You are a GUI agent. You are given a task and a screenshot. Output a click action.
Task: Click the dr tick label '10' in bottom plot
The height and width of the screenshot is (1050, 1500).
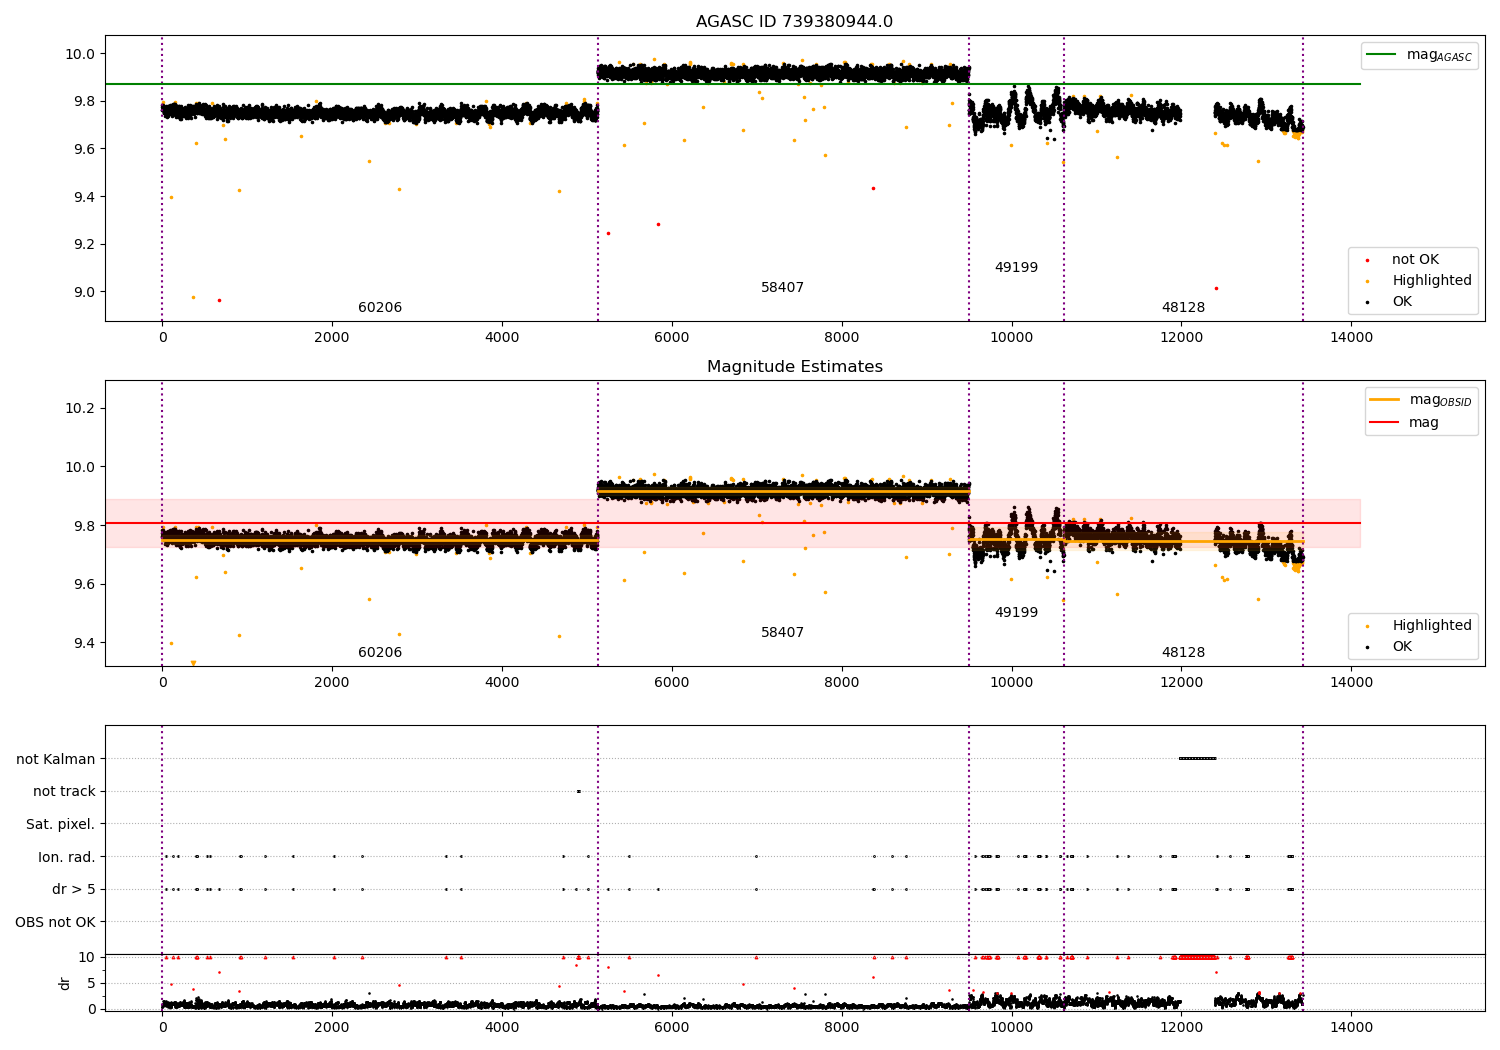coord(87,957)
